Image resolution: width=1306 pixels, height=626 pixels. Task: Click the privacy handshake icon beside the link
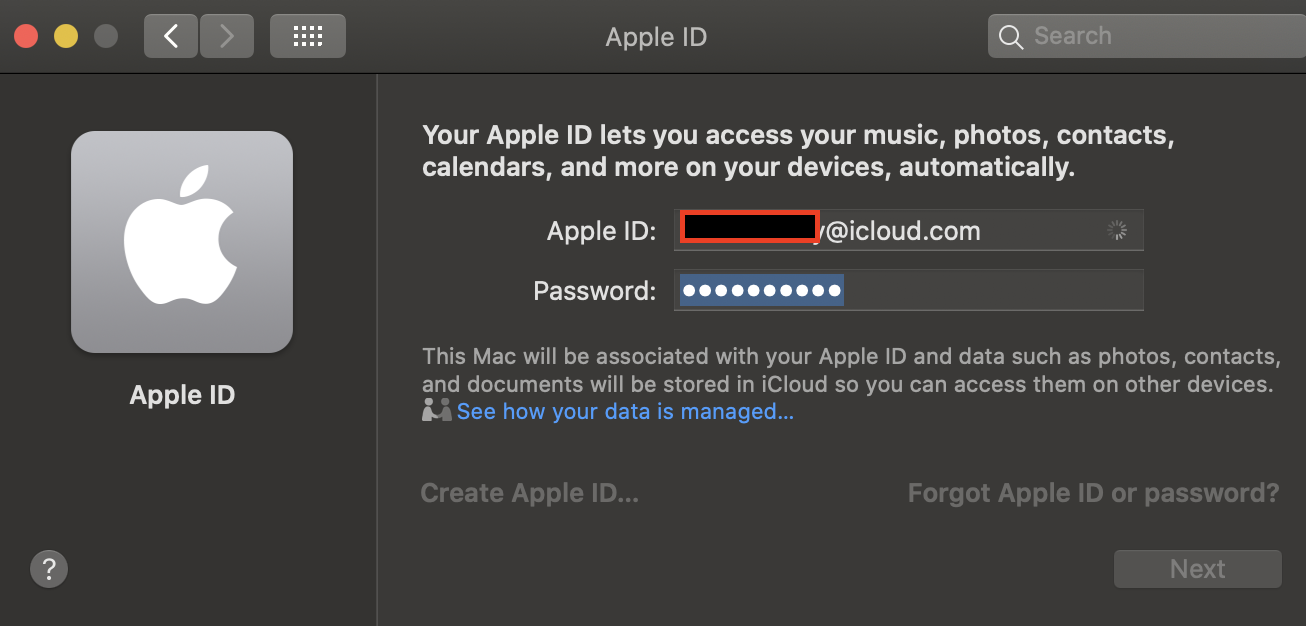[x=436, y=411]
